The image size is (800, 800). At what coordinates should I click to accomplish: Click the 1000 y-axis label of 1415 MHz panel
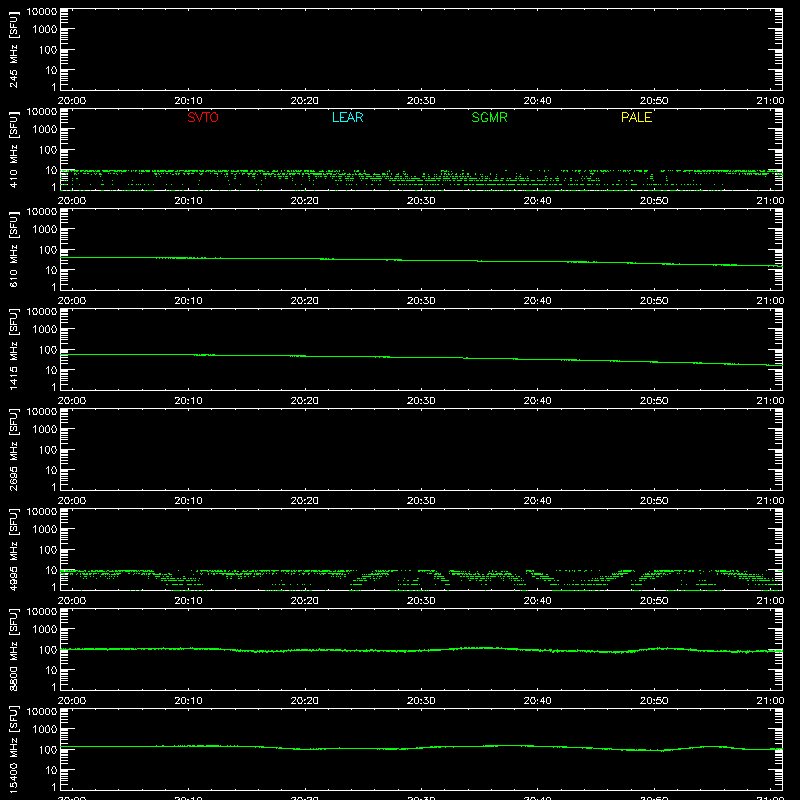pos(45,330)
